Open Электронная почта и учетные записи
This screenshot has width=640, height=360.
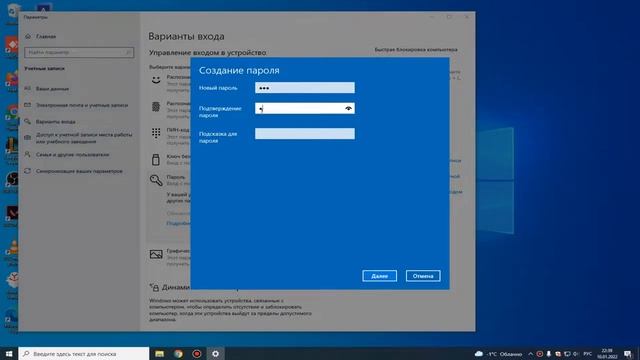82,105
